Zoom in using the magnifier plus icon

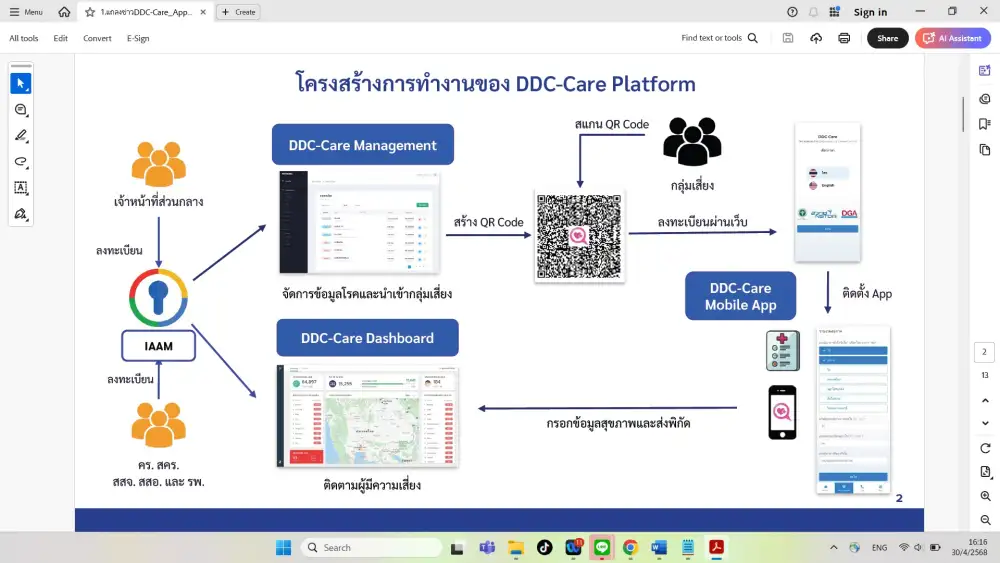[985, 496]
